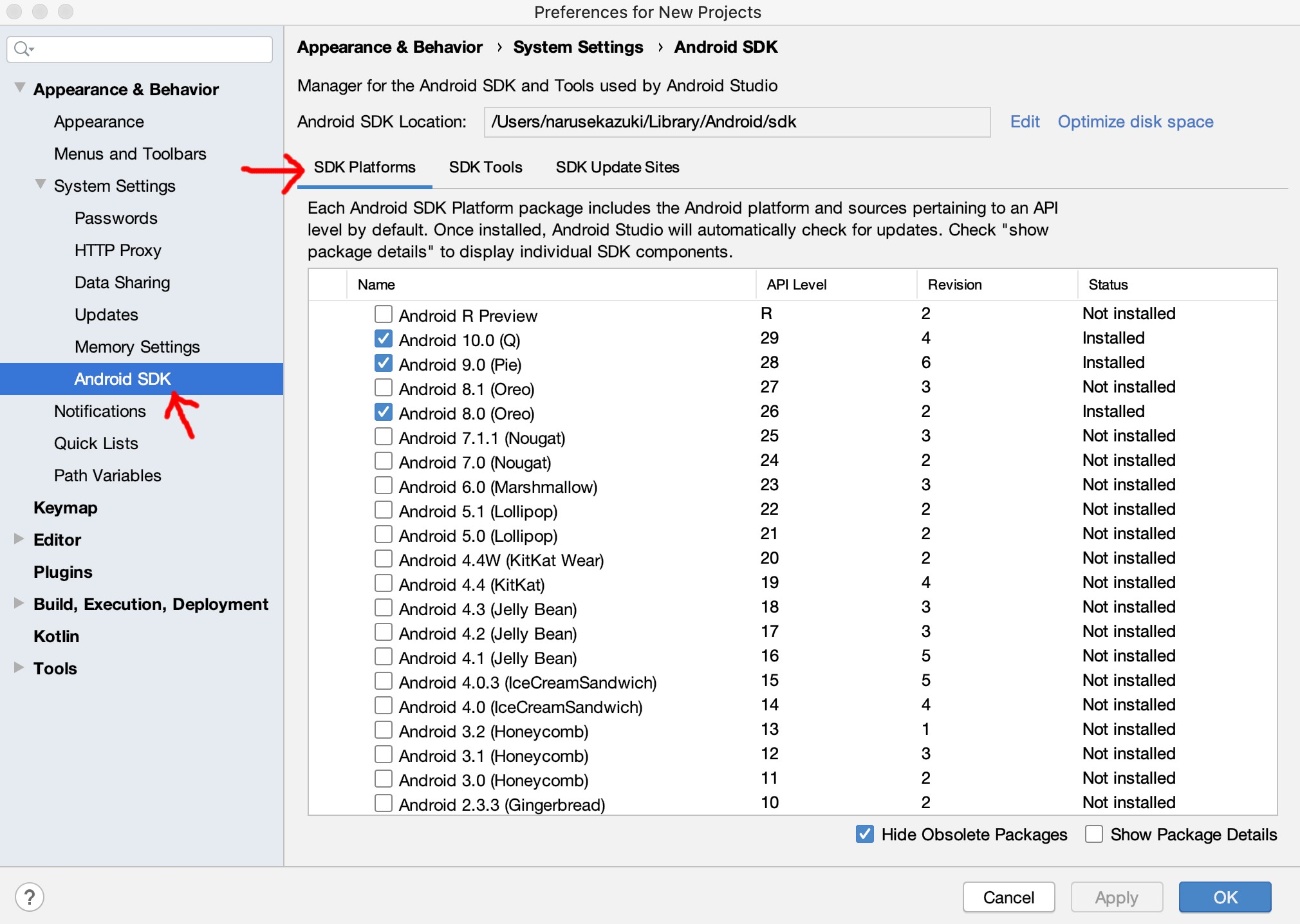Open the SDK Update Sites tab
The image size is (1300, 924).
(x=618, y=167)
